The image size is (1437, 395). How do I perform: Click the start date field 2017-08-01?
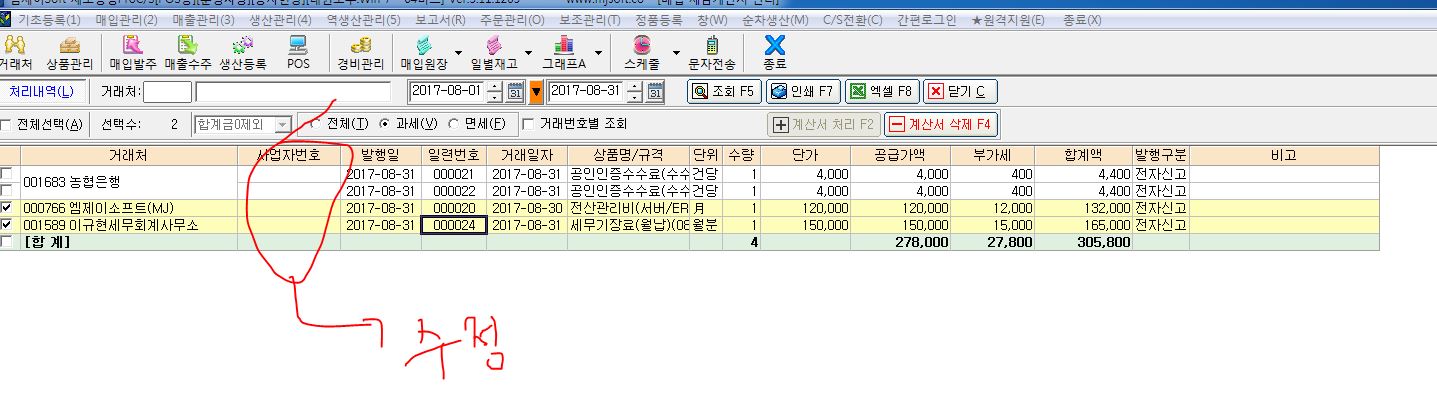click(447, 92)
